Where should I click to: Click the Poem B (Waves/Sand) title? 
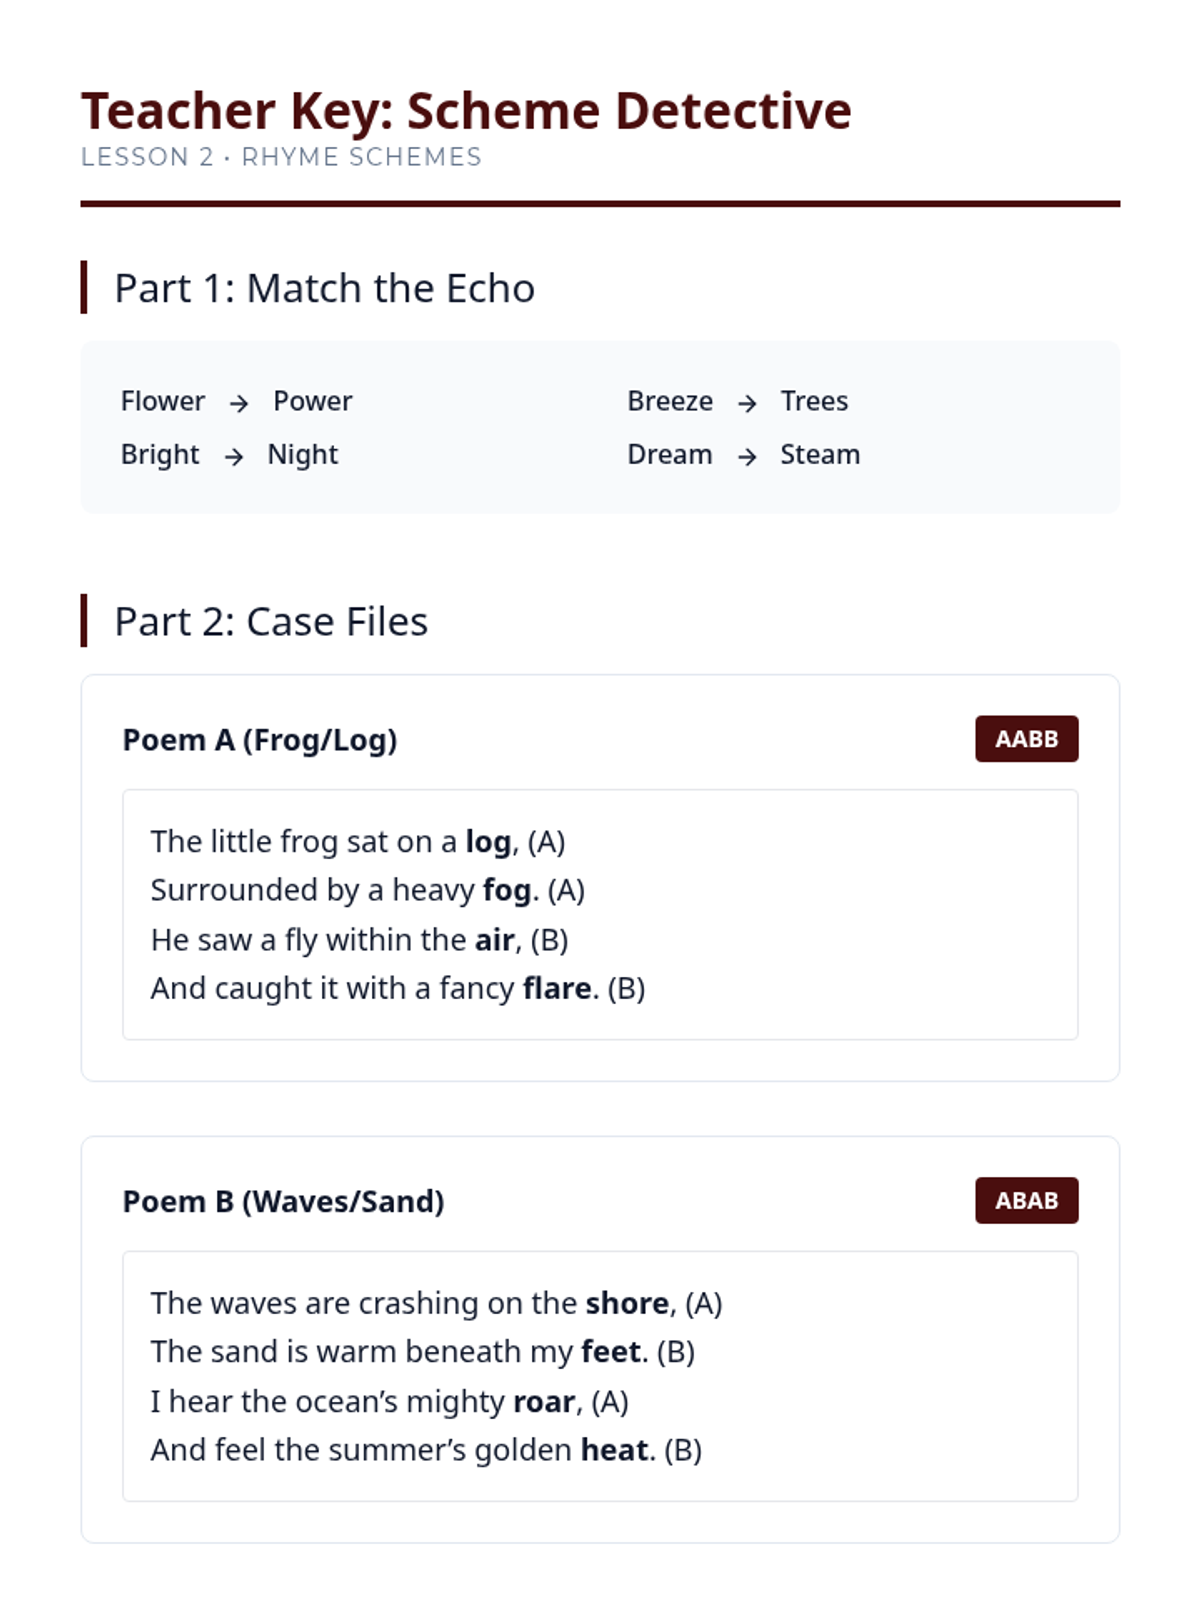pos(283,1201)
